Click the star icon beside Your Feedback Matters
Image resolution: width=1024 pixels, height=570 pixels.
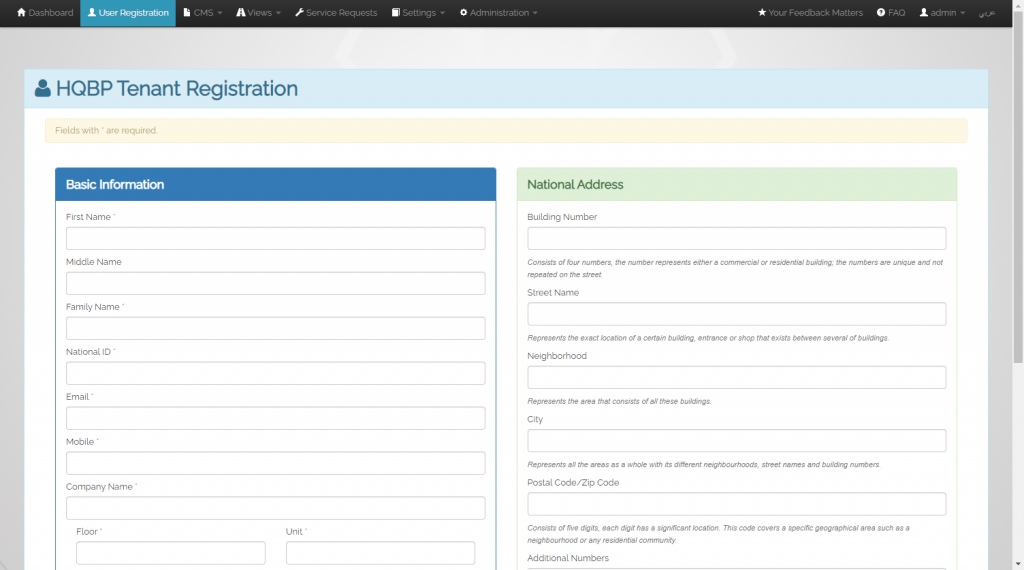762,13
